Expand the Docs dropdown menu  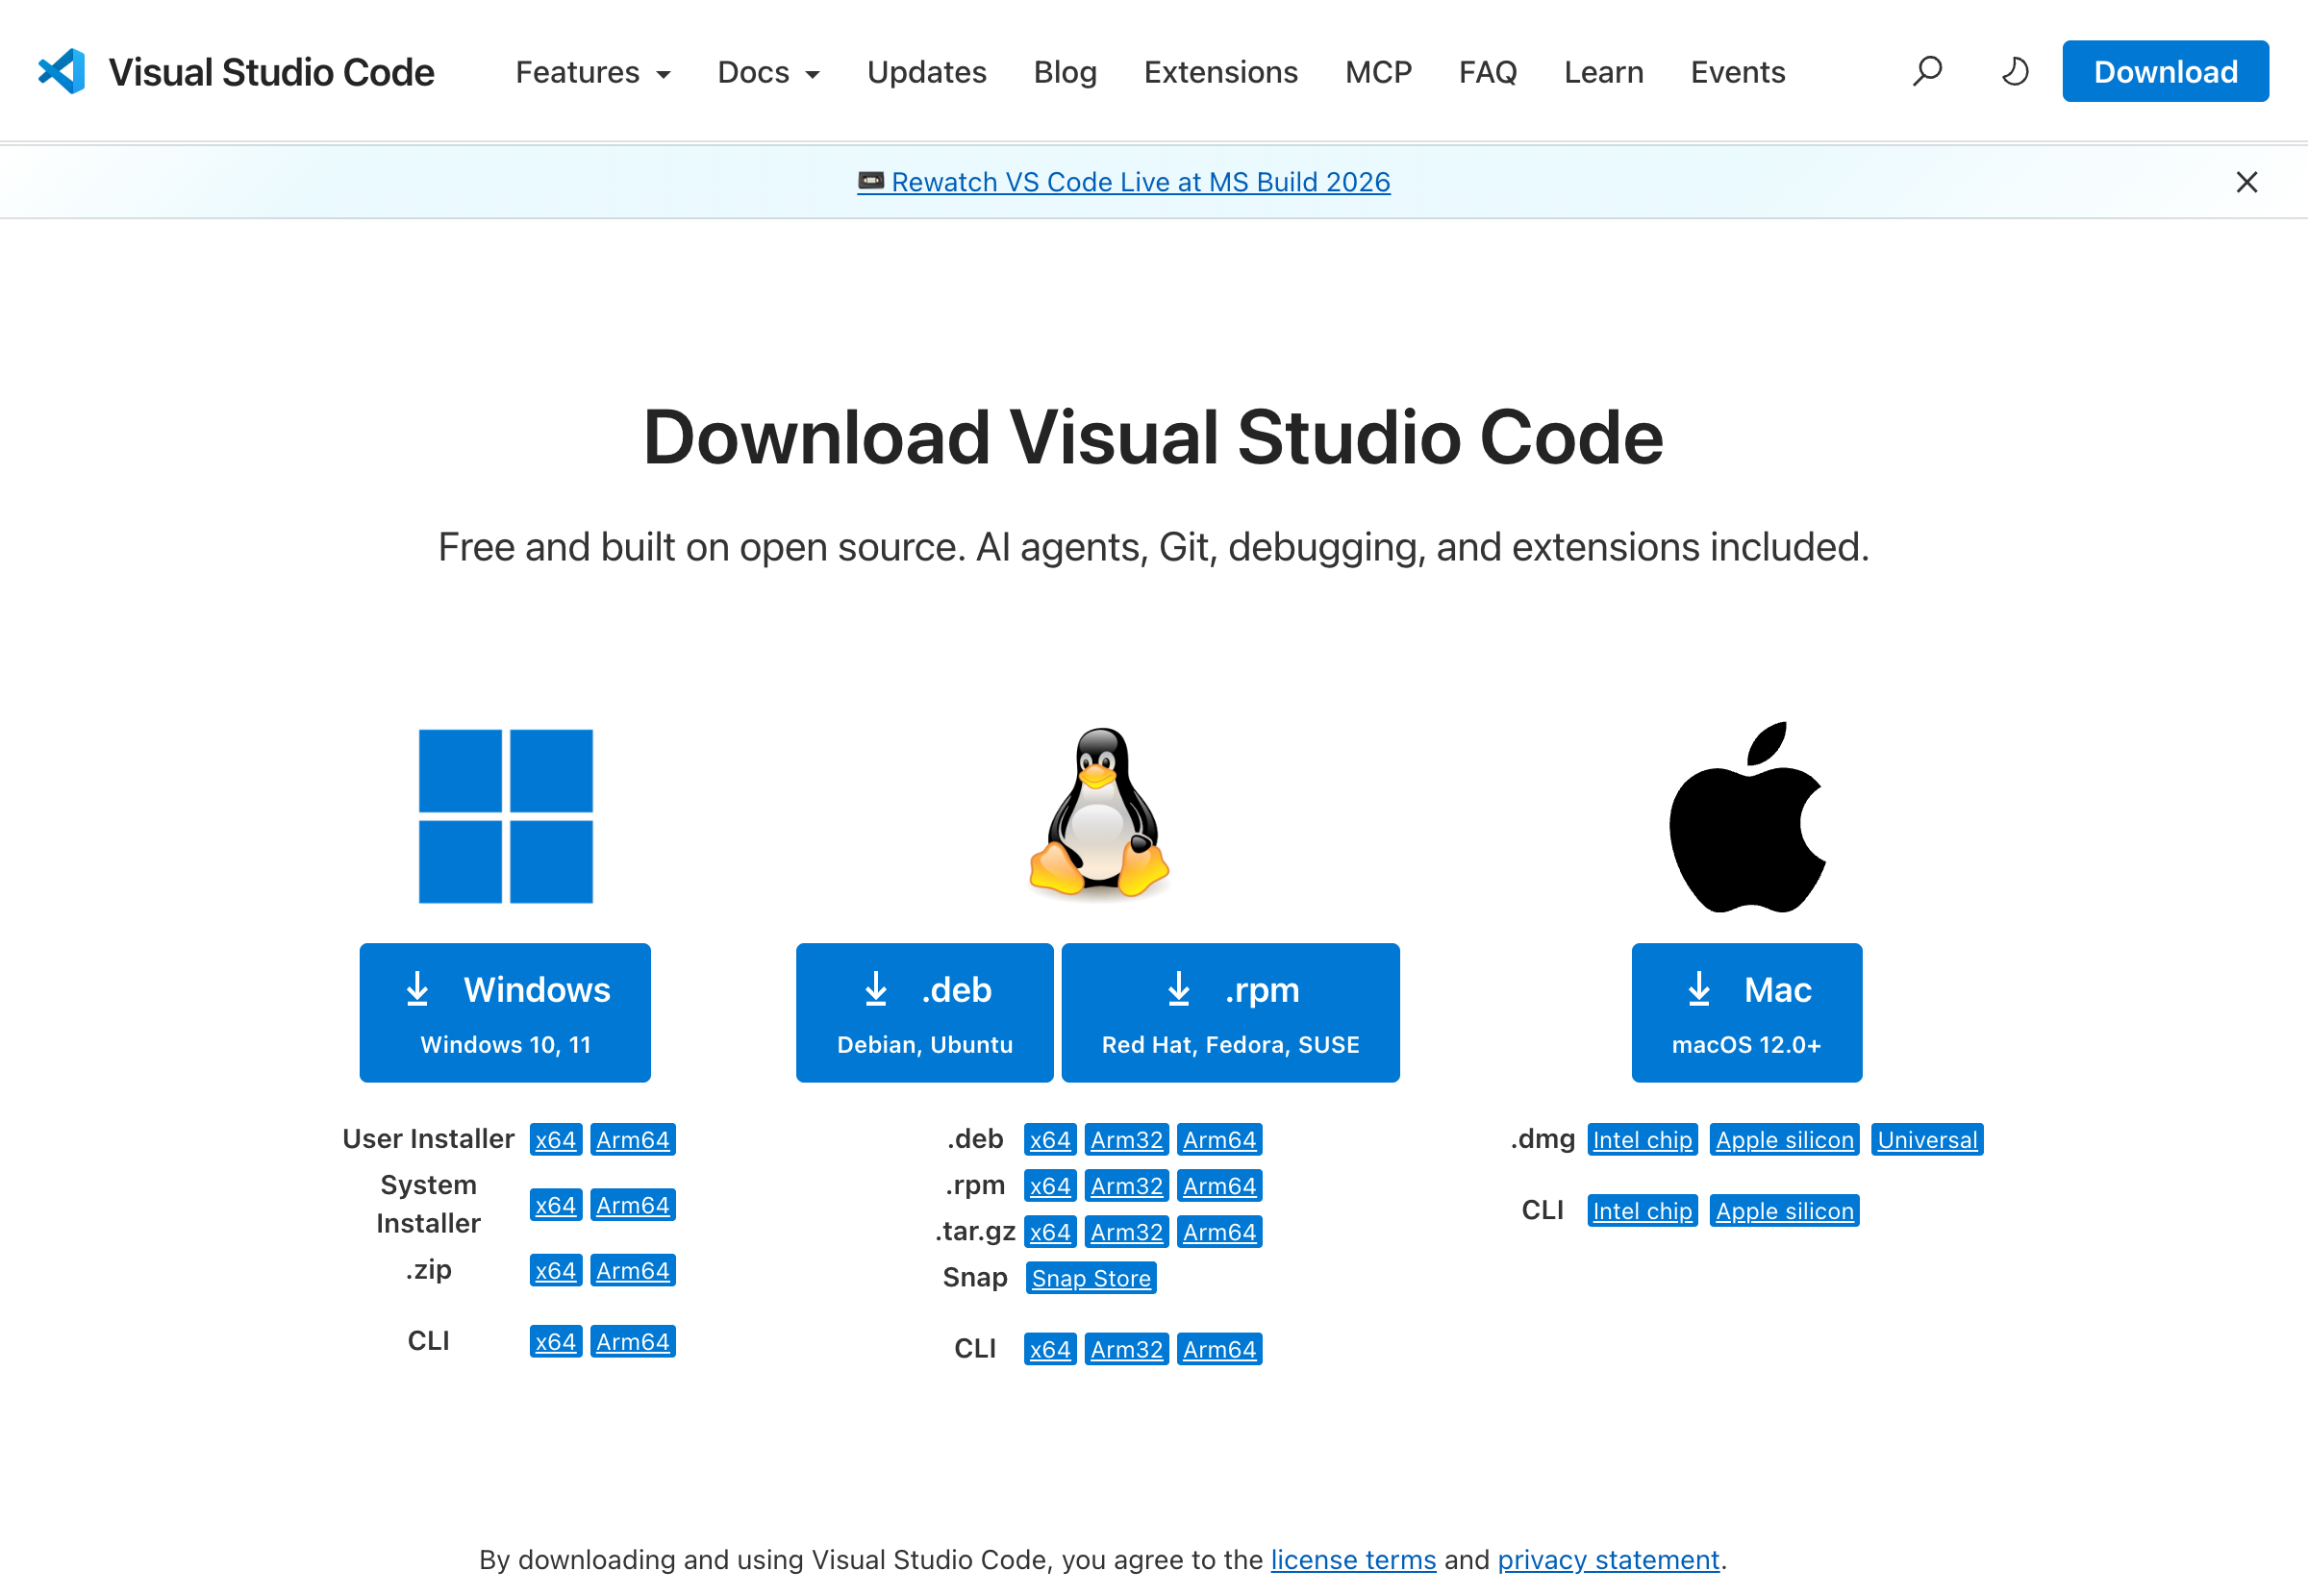pyautogui.click(x=768, y=72)
